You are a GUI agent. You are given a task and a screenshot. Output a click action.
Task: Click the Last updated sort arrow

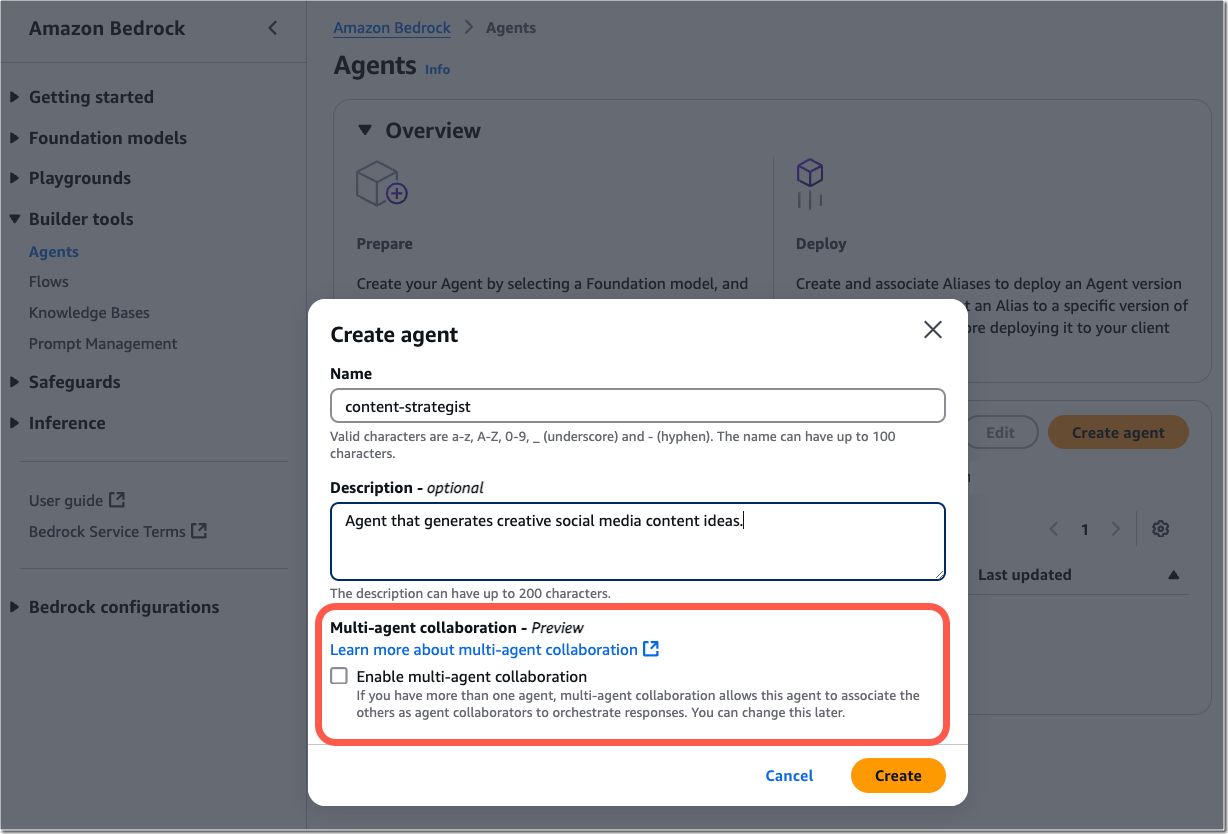(x=1173, y=574)
